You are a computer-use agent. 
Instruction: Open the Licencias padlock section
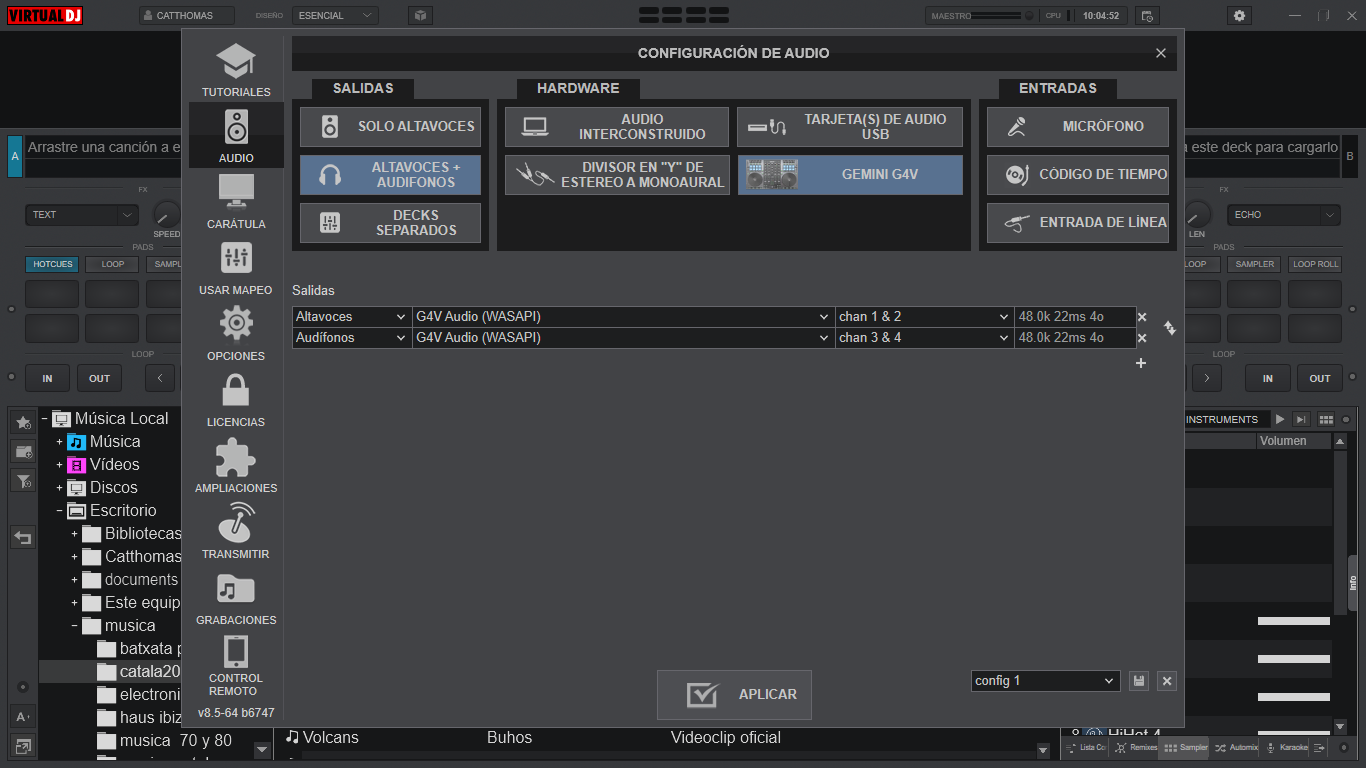[x=236, y=399]
